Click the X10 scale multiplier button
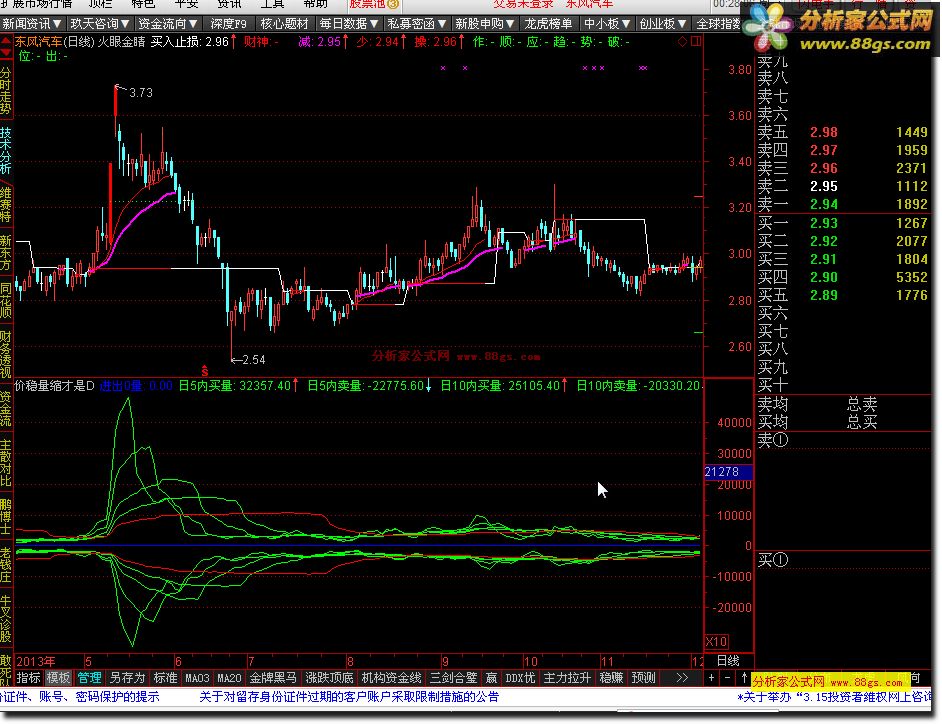Viewport: 942px width, 724px height. [x=717, y=641]
